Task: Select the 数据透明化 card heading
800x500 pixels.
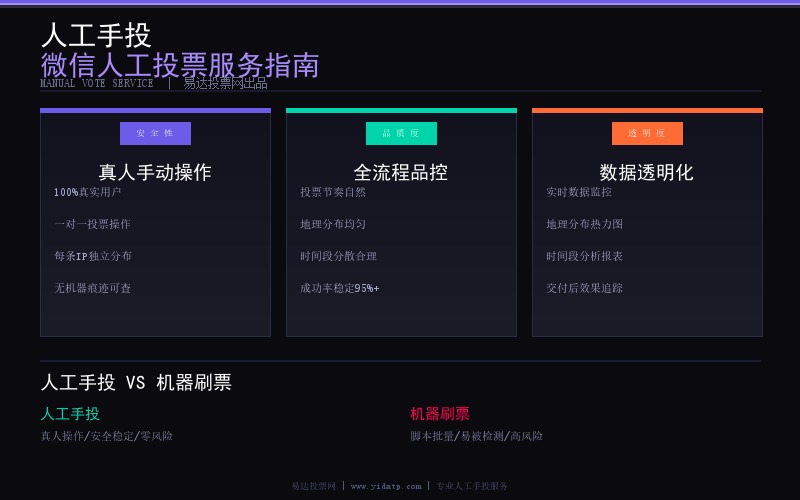Action: 646,172
